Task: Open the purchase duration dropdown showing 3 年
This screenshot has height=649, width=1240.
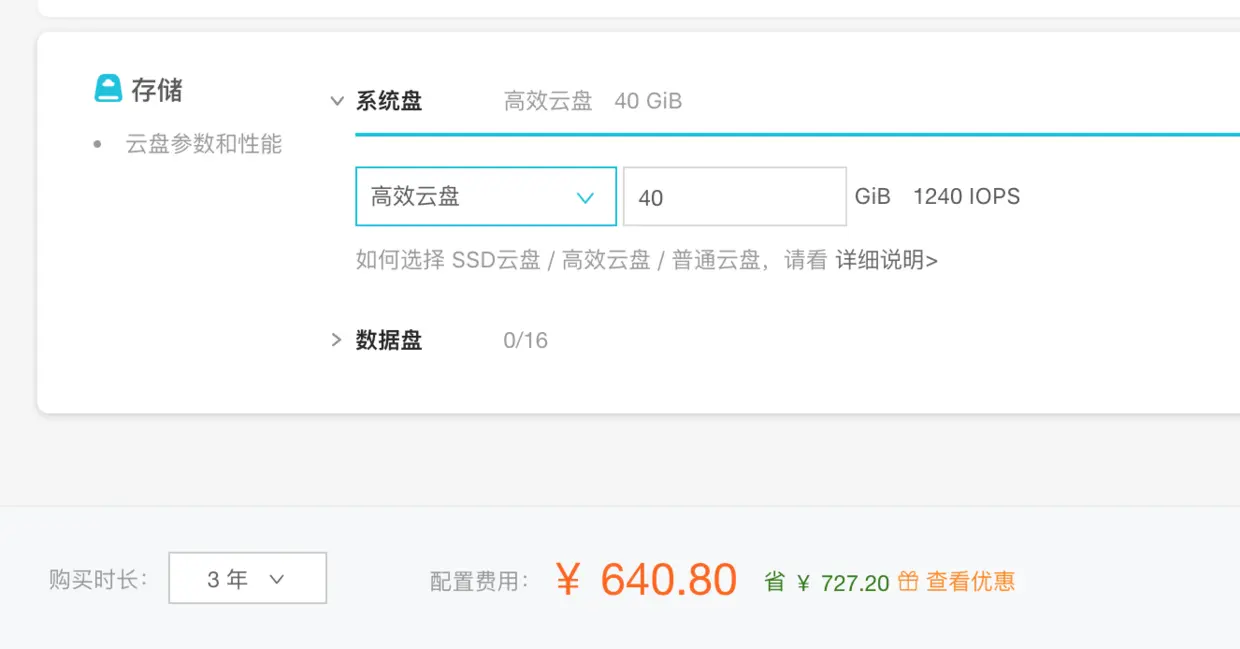Action: (x=247, y=578)
